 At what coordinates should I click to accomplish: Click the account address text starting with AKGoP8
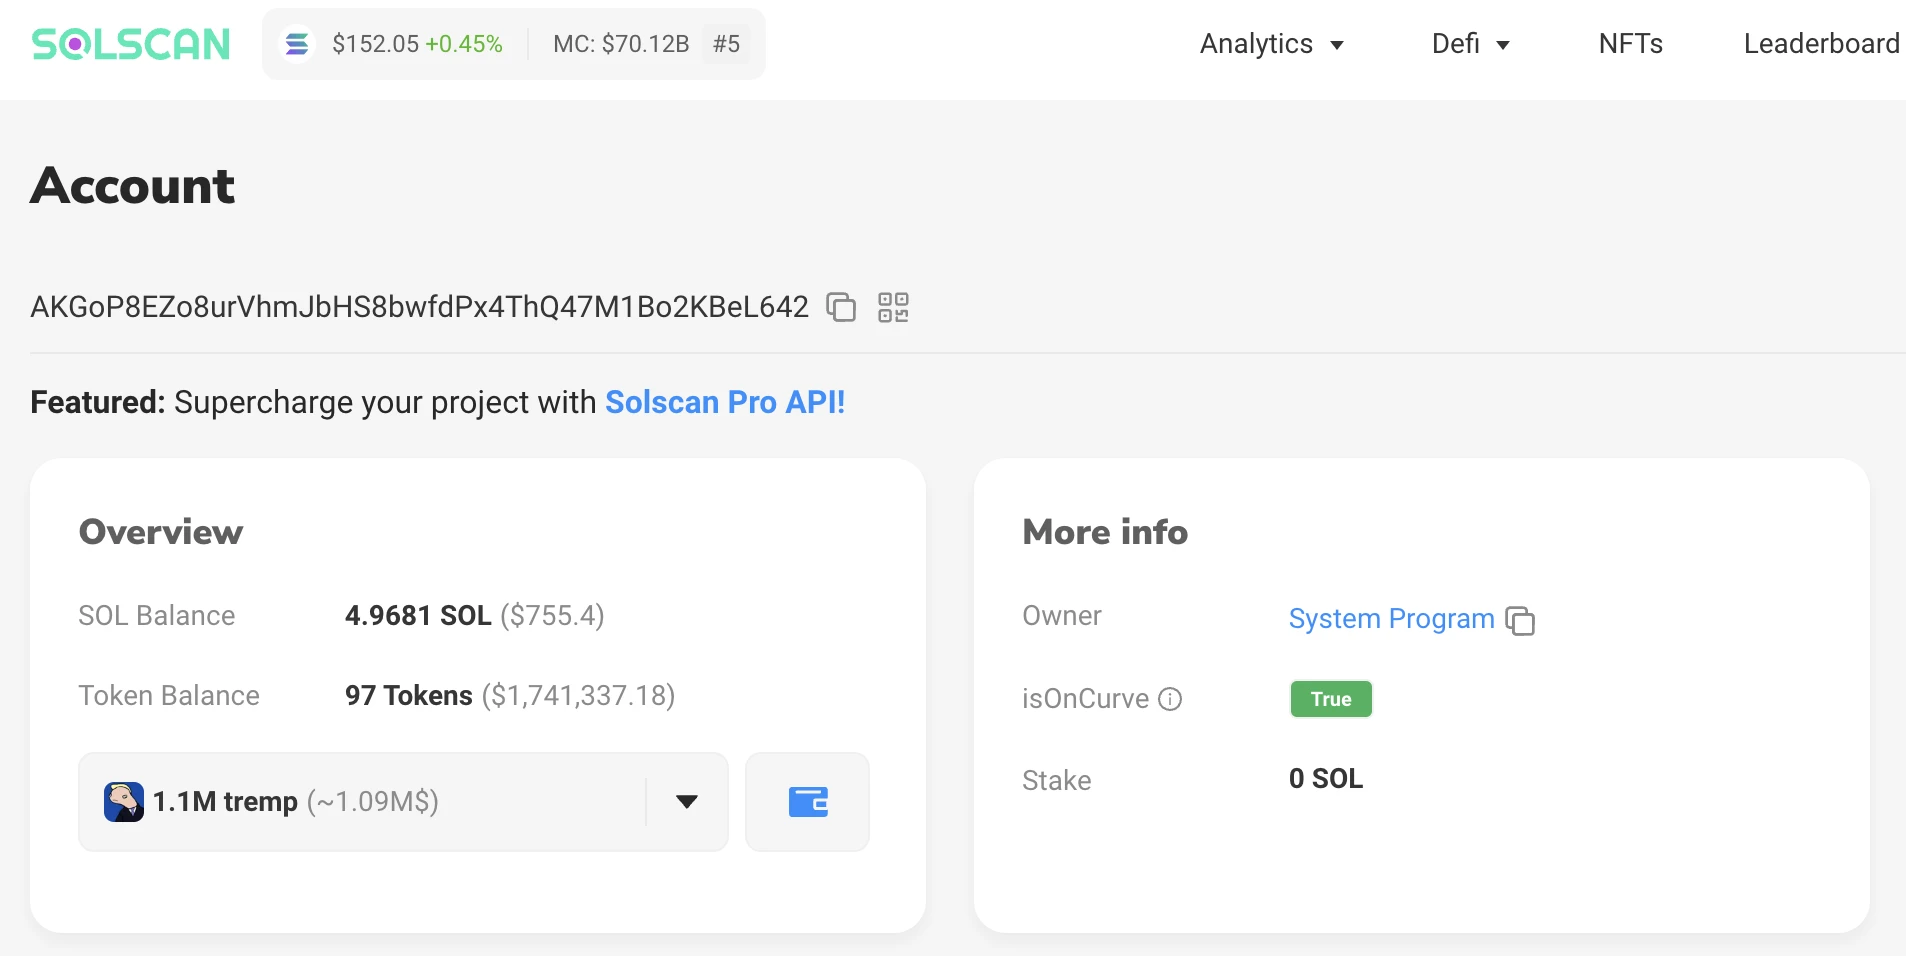click(x=419, y=307)
